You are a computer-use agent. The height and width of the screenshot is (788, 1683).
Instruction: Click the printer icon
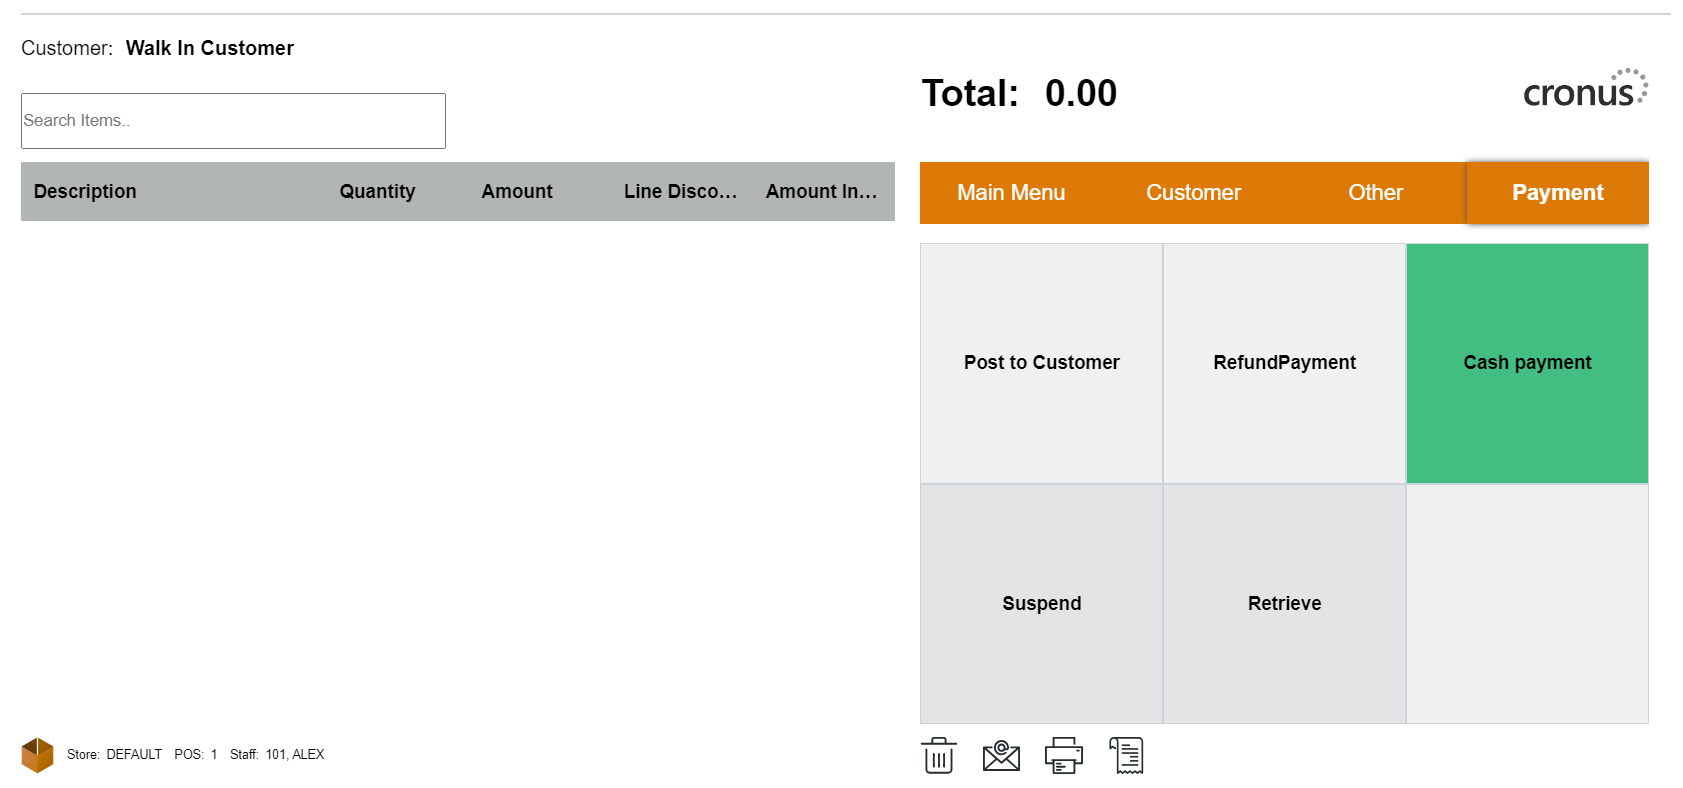(1063, 756)
